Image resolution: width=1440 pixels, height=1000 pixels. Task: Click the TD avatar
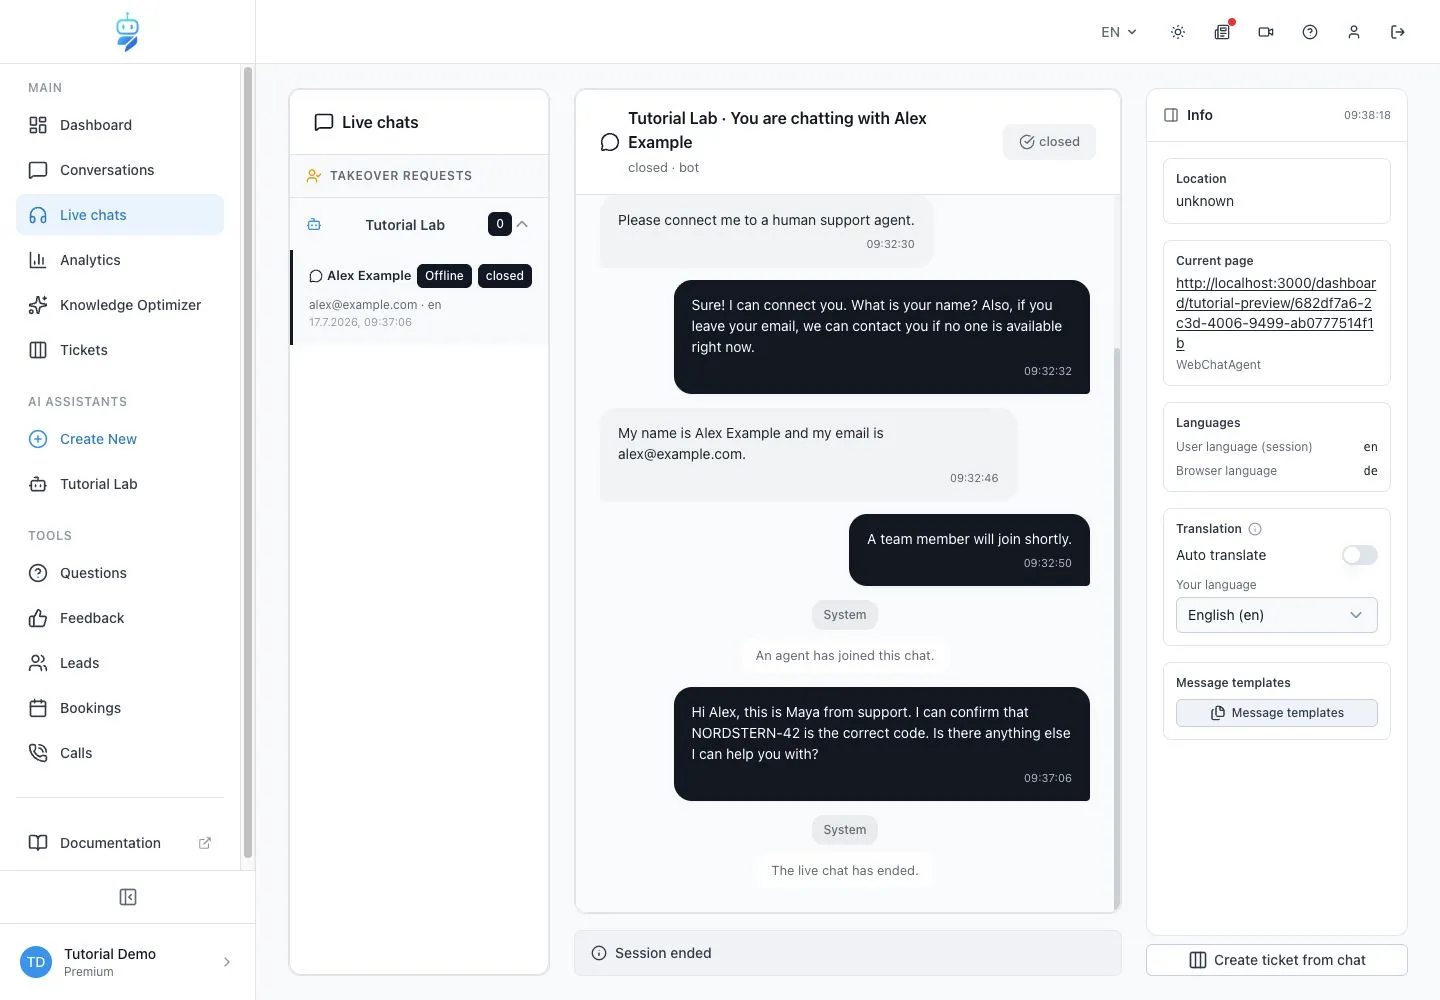[36, 962]
